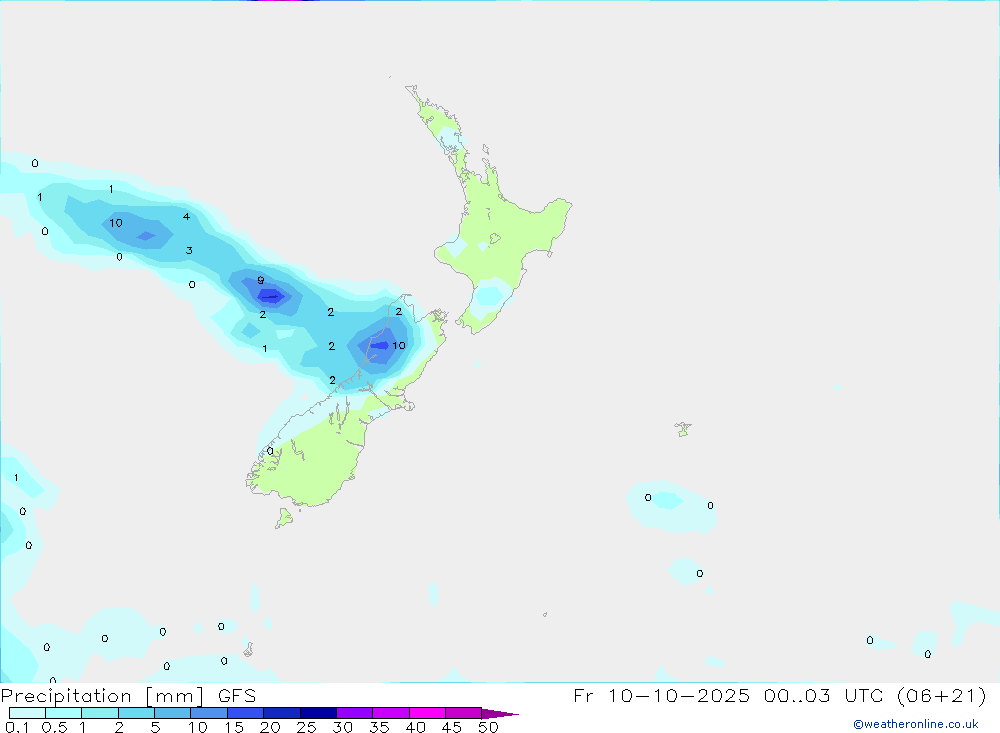Click the legend scale label '45'
Image resolution: width=1000 pixels, height=733 pixels.
coord(452,727)
